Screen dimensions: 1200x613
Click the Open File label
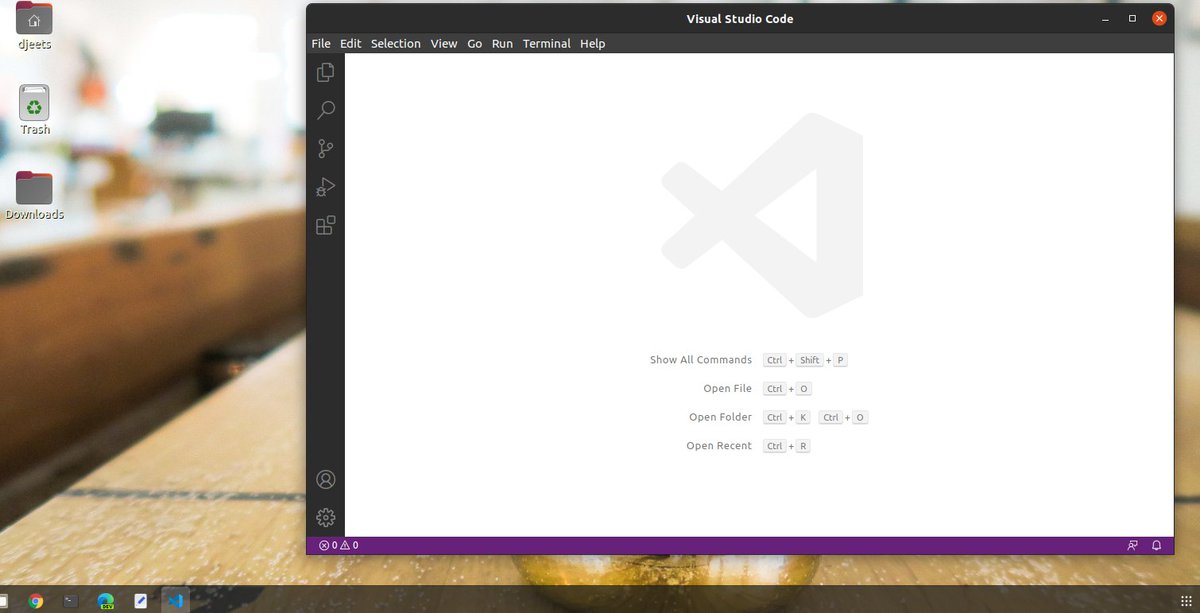click(x=727, y=389)
